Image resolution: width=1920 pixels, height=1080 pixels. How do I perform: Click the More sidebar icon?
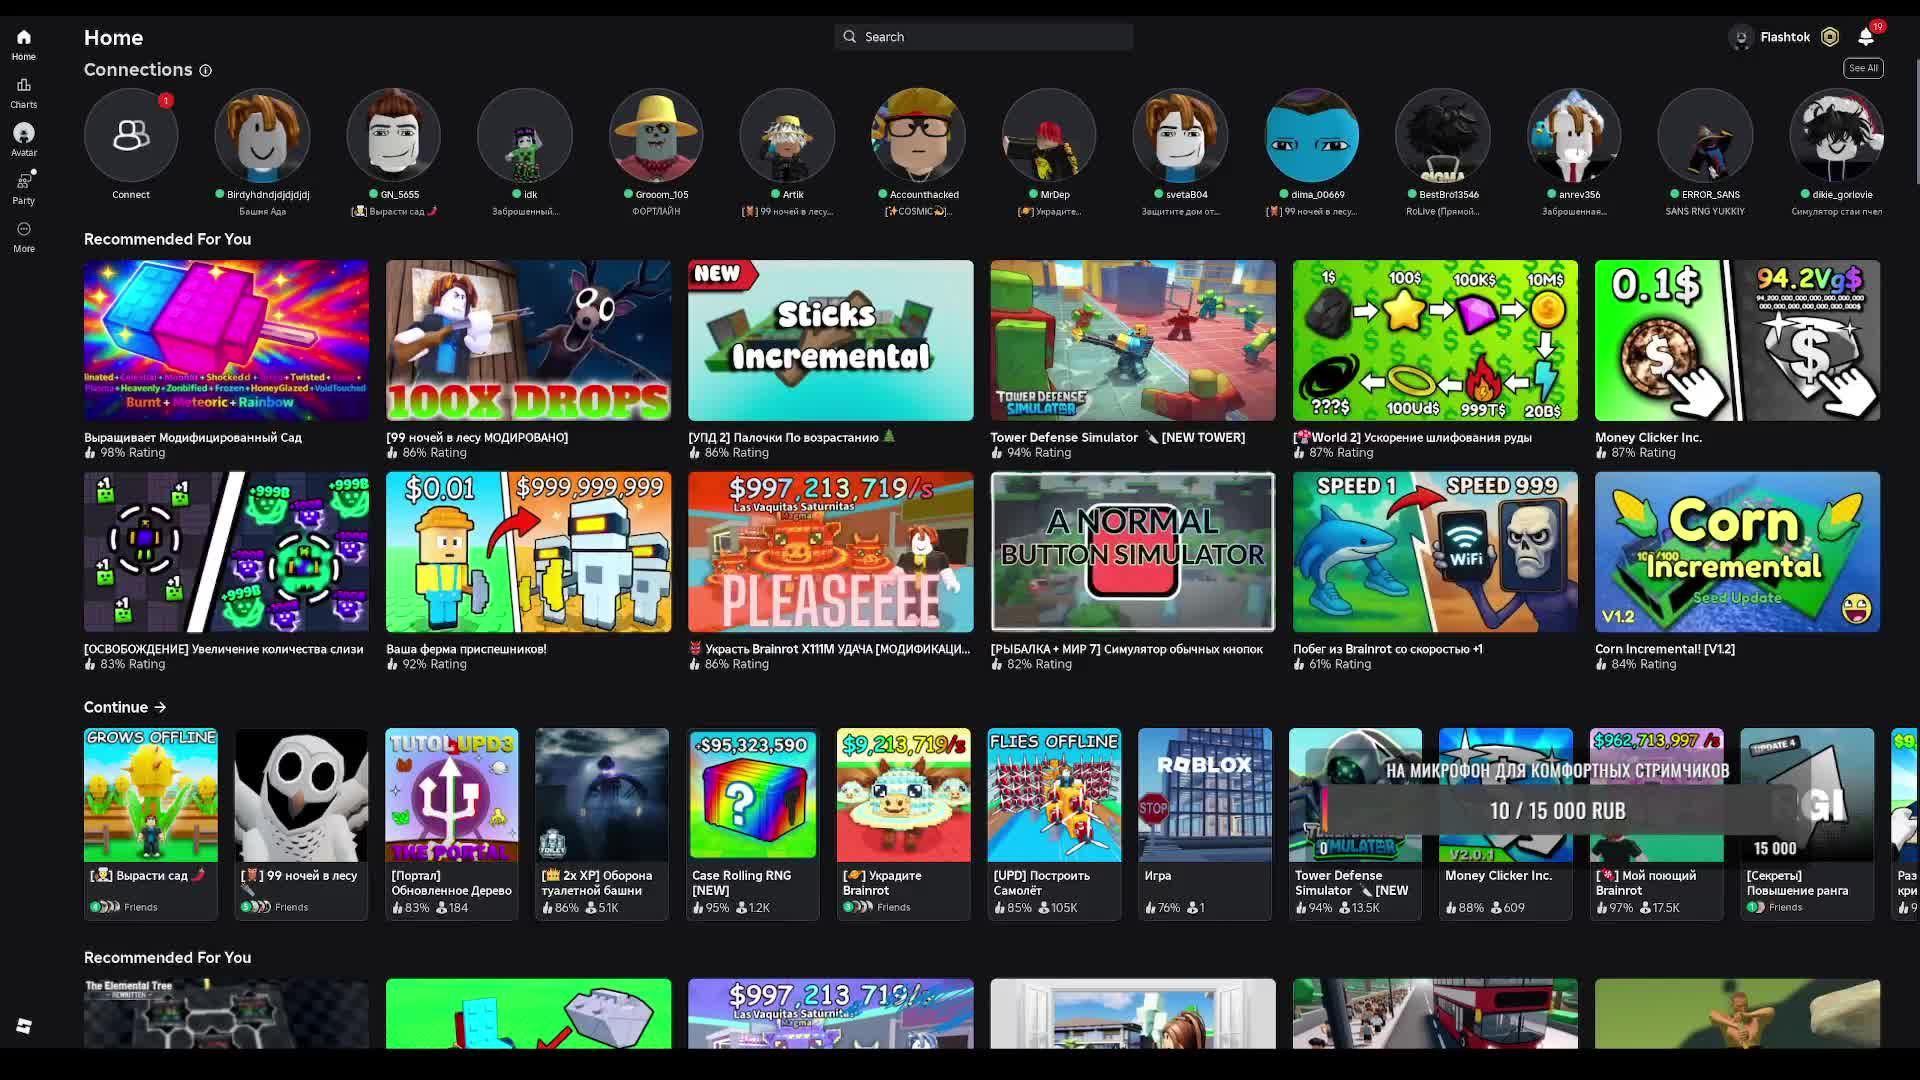click(x=24, y=230)
